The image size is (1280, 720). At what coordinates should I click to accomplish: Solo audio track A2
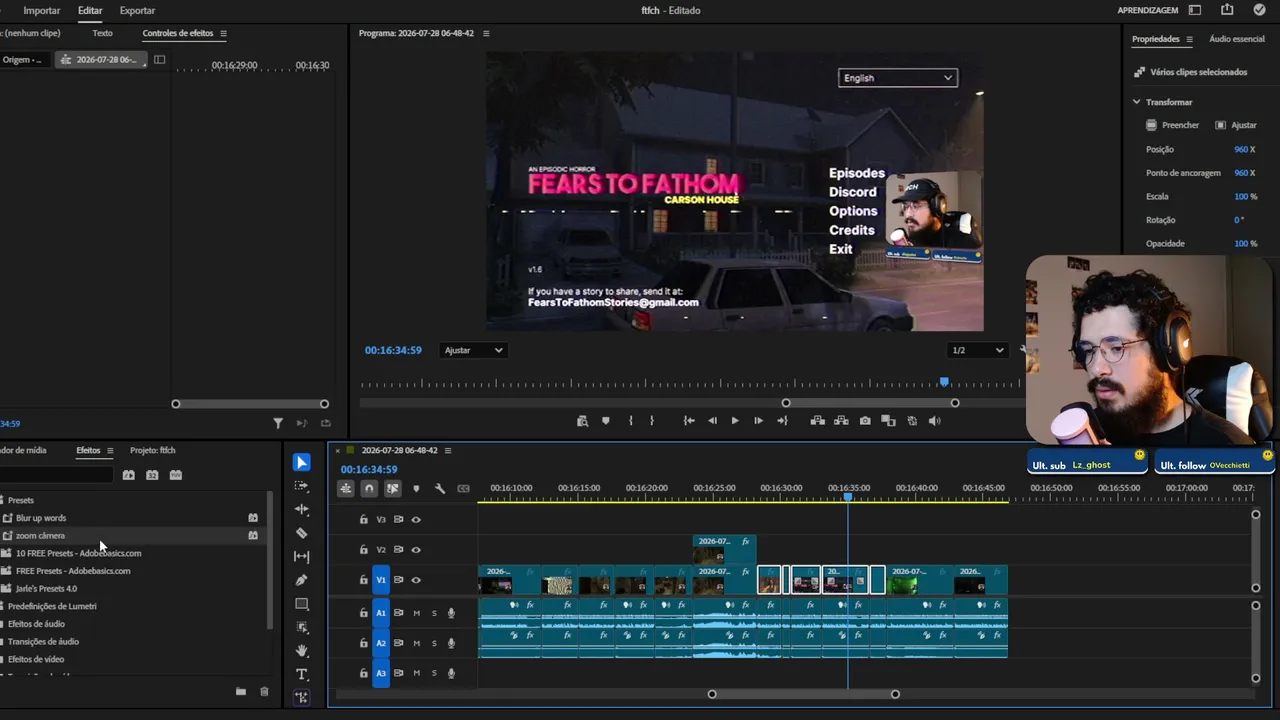click(434, 643)
